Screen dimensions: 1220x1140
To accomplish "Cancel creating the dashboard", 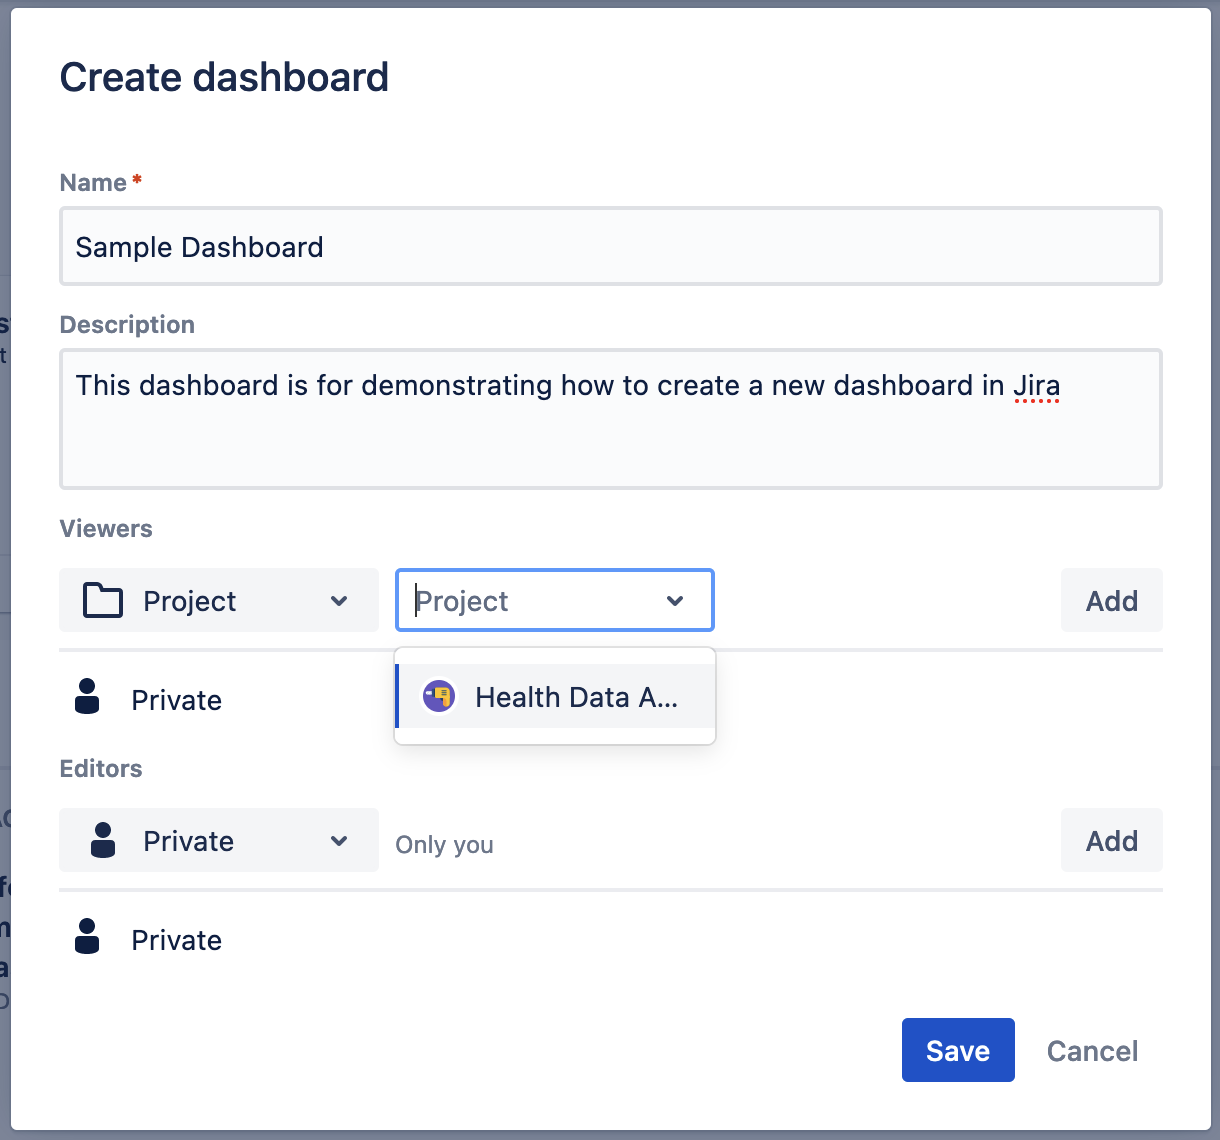I will 1092,1051.
